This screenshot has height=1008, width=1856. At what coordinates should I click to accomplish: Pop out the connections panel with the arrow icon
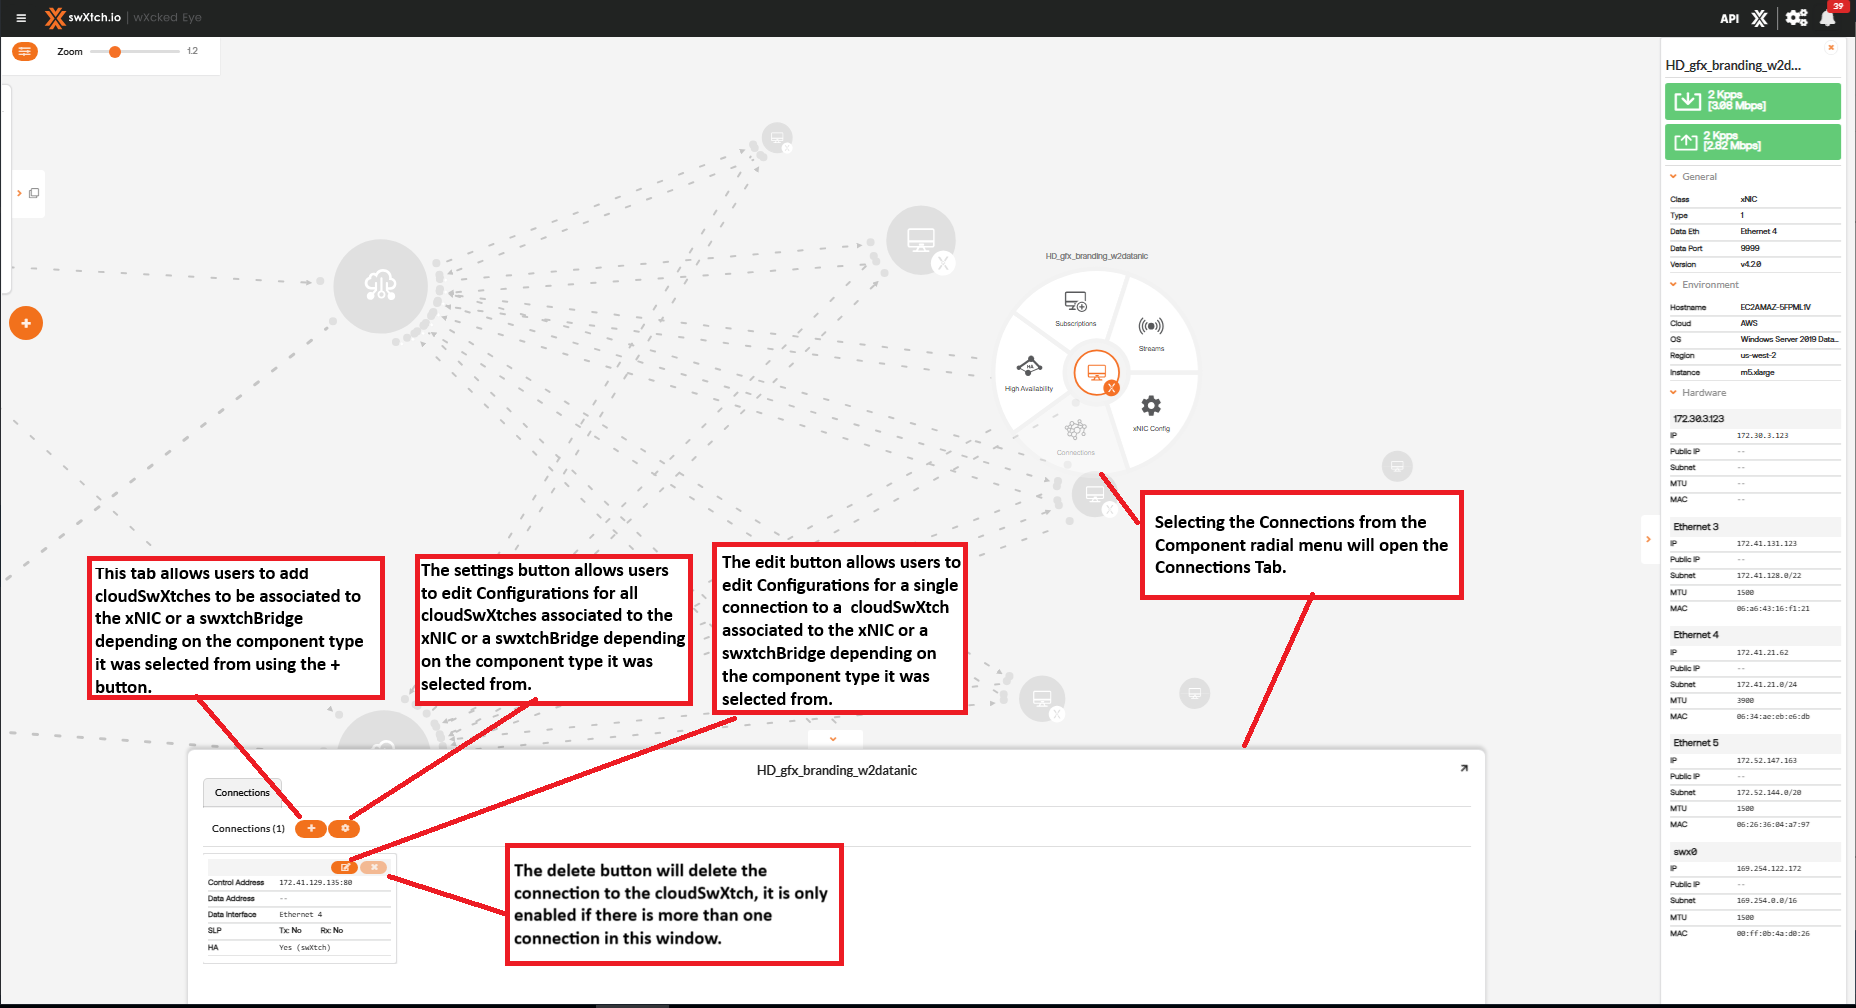pos(1464,768)
